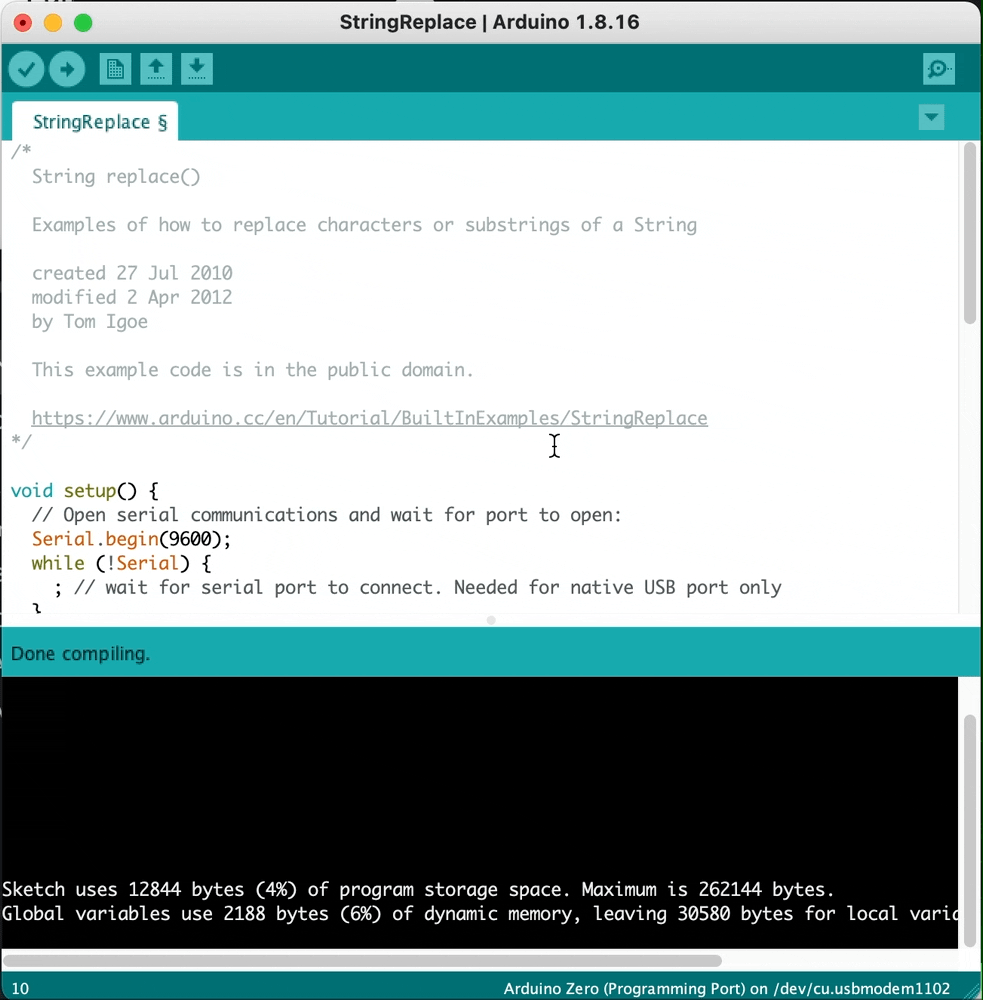Click on 'void setup() {' code line
This screenshot has width=983, height=1000.
pyautogui.click(x=85, y=491)
